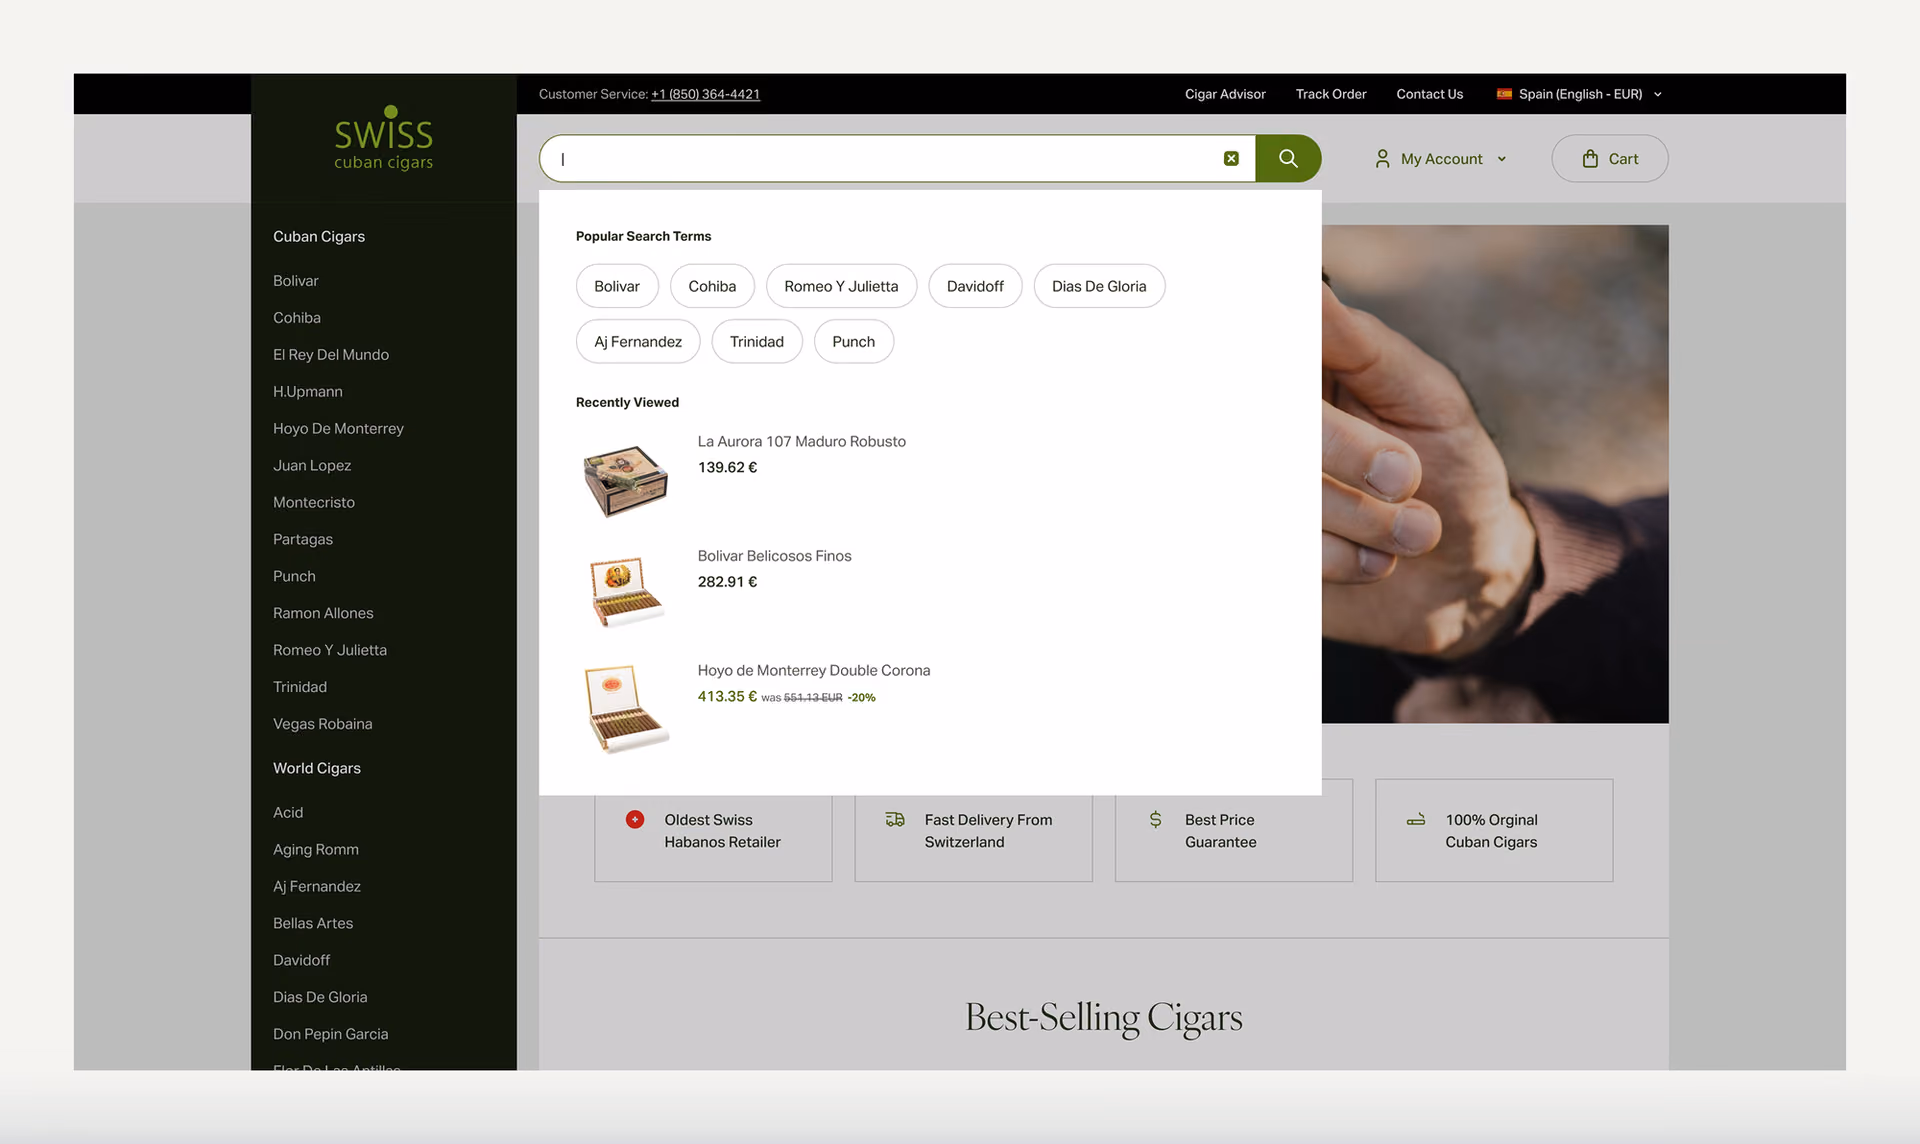Open Ramon Allones sidebar category
Screen dimensions: 1920x1144
point(323,614)
